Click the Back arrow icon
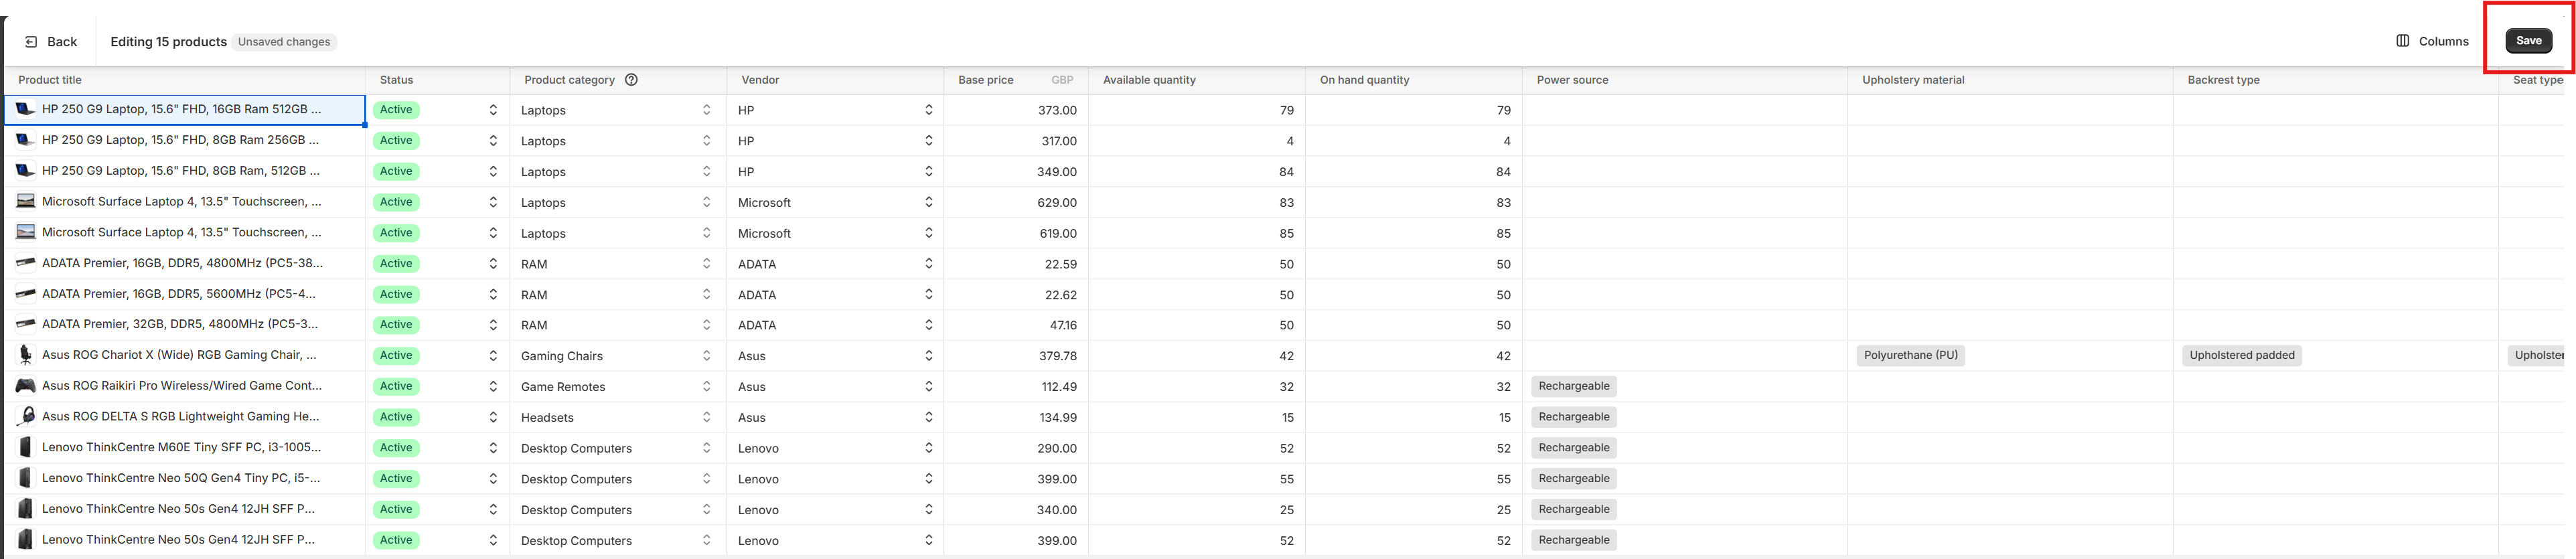 [30, 41]
